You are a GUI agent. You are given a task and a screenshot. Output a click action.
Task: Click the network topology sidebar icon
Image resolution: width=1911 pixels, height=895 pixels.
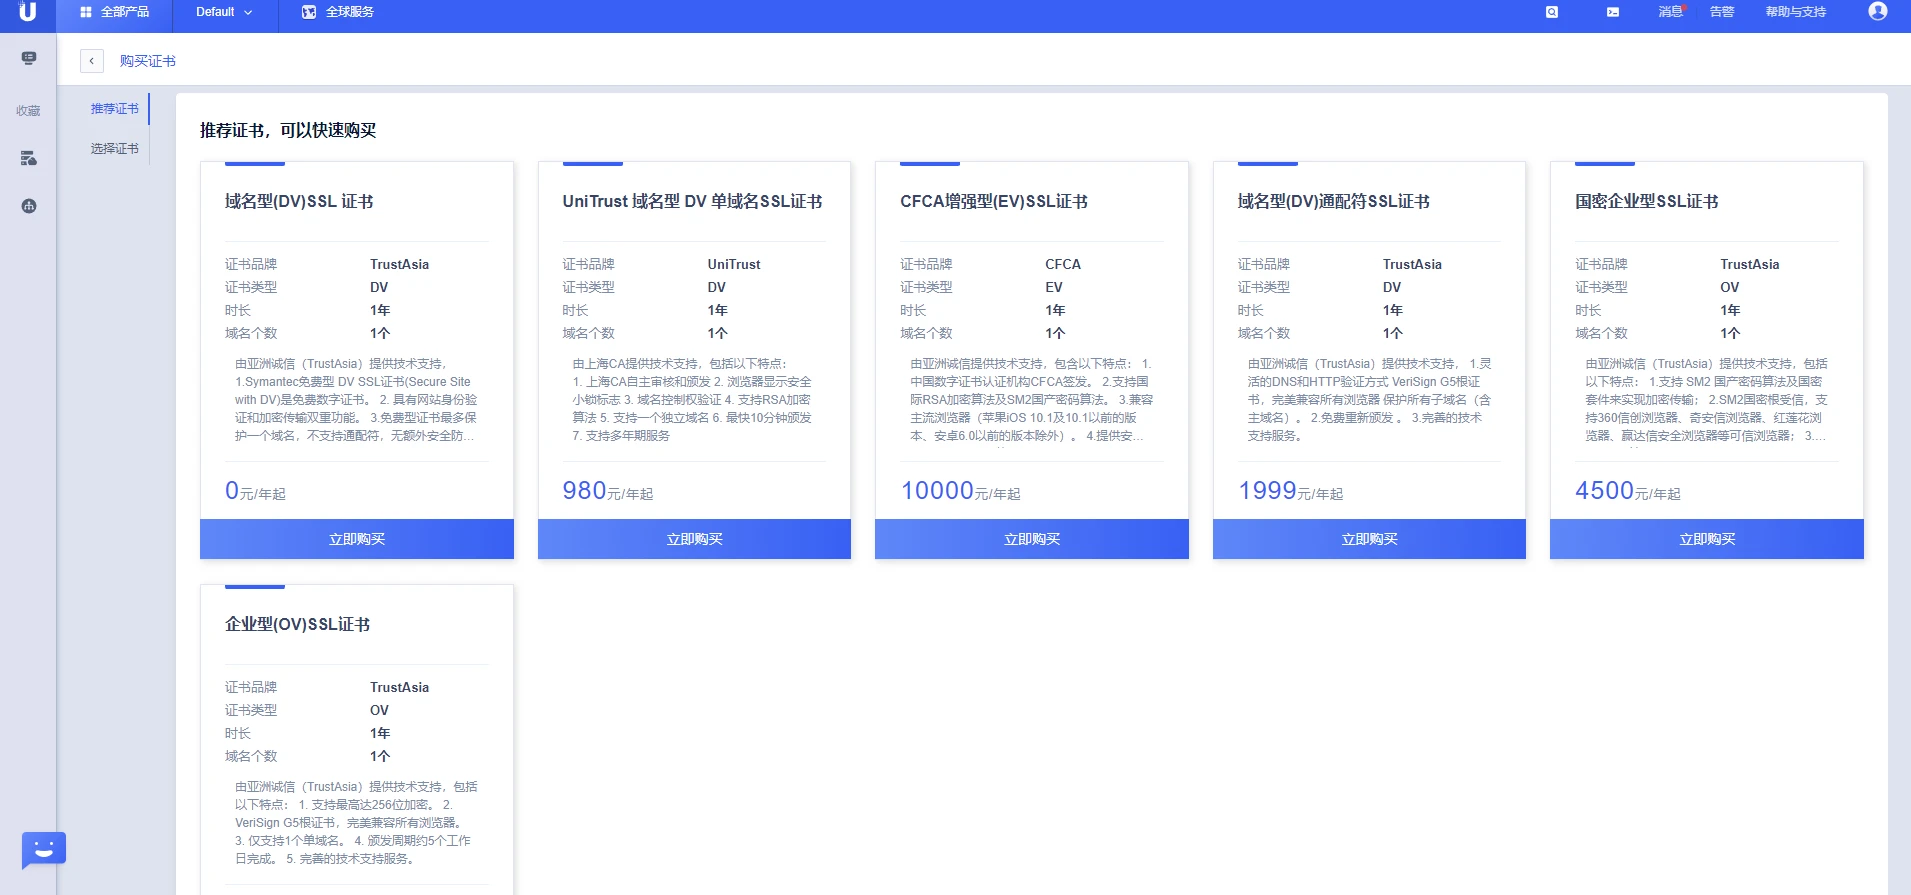coord(29,206)
